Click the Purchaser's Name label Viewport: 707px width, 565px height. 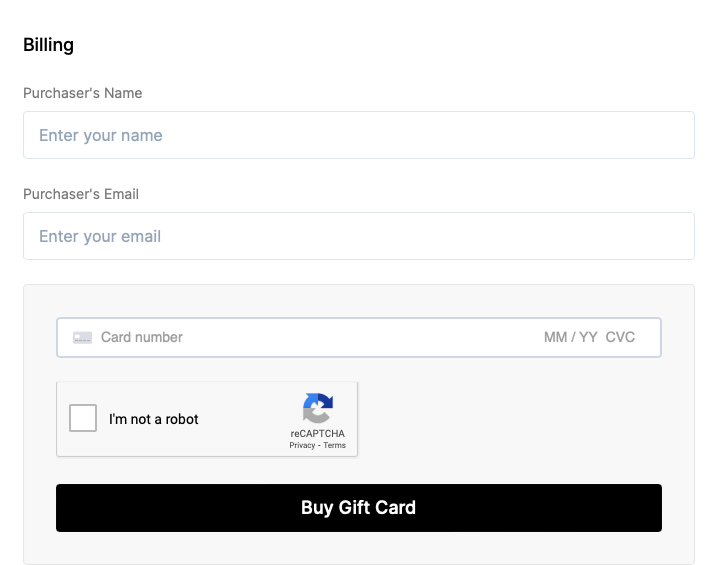tap(83, 93)
